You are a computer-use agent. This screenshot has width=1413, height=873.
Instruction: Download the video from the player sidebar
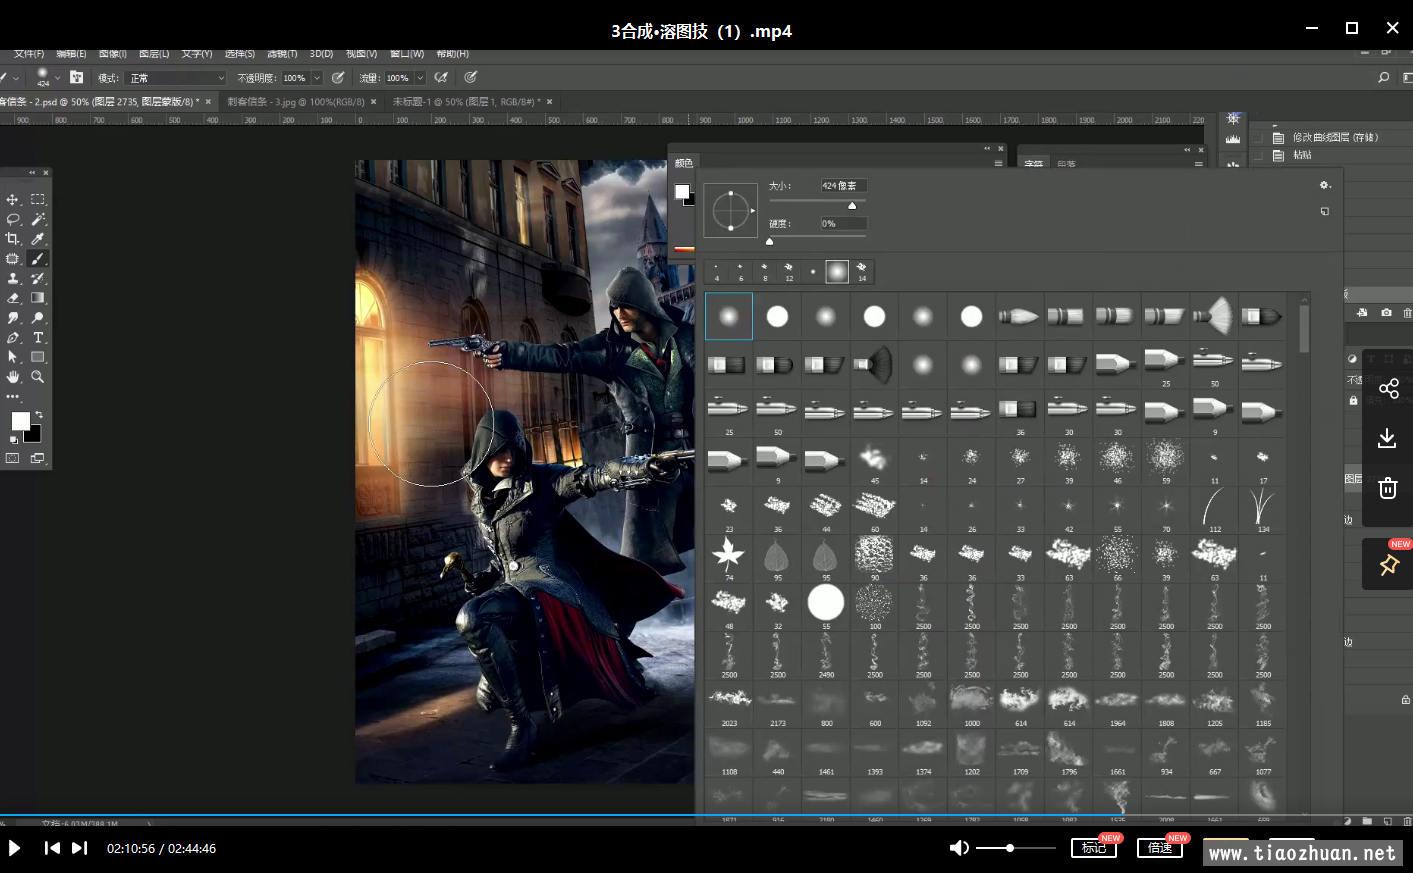coord(1388,438)
